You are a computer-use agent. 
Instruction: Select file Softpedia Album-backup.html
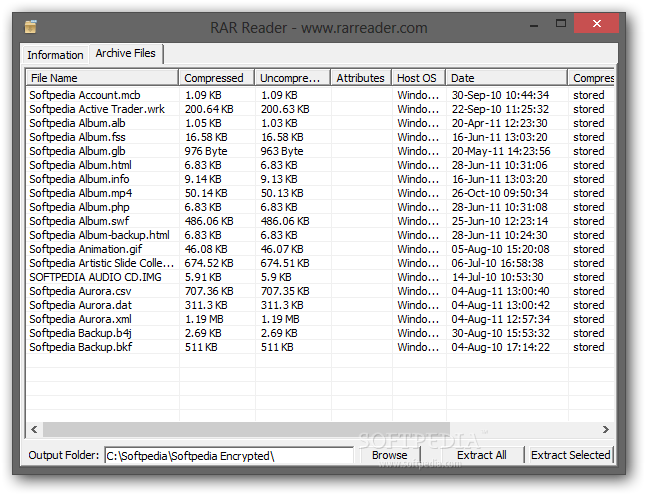coord(99,235)
